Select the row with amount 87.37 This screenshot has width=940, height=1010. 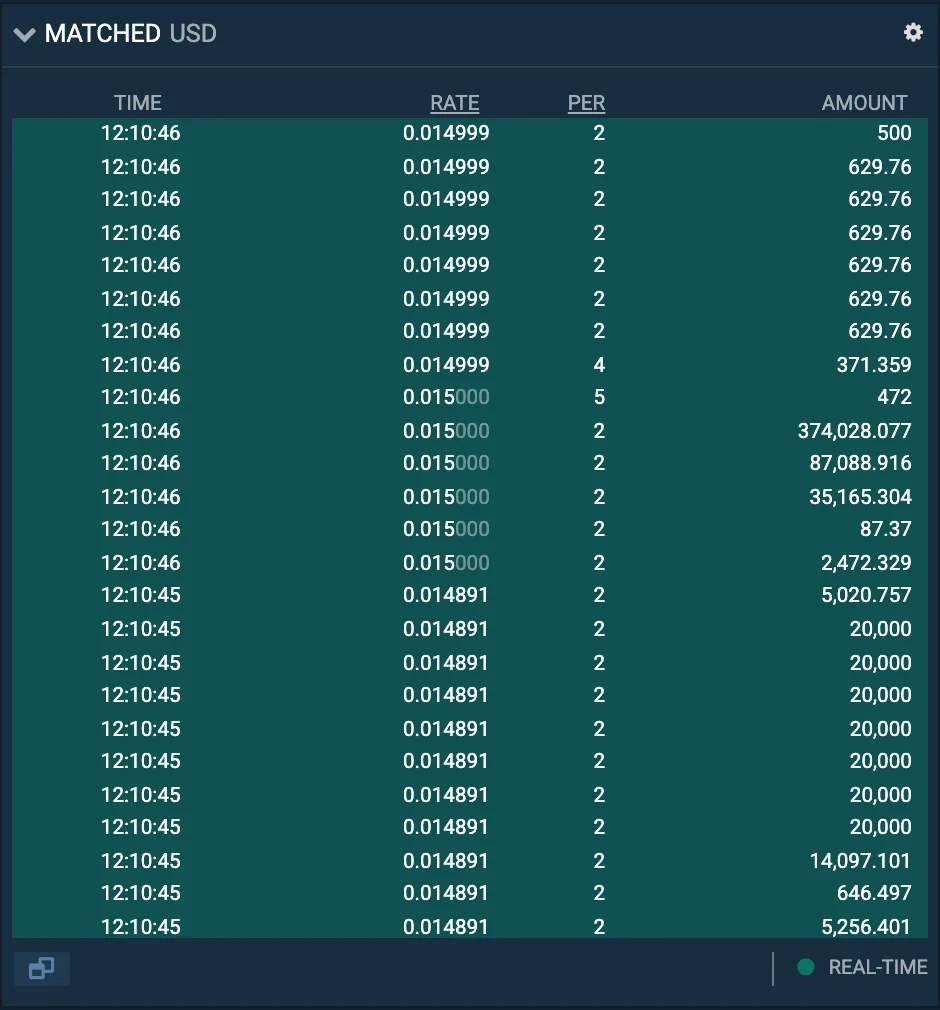click(470, 529)
